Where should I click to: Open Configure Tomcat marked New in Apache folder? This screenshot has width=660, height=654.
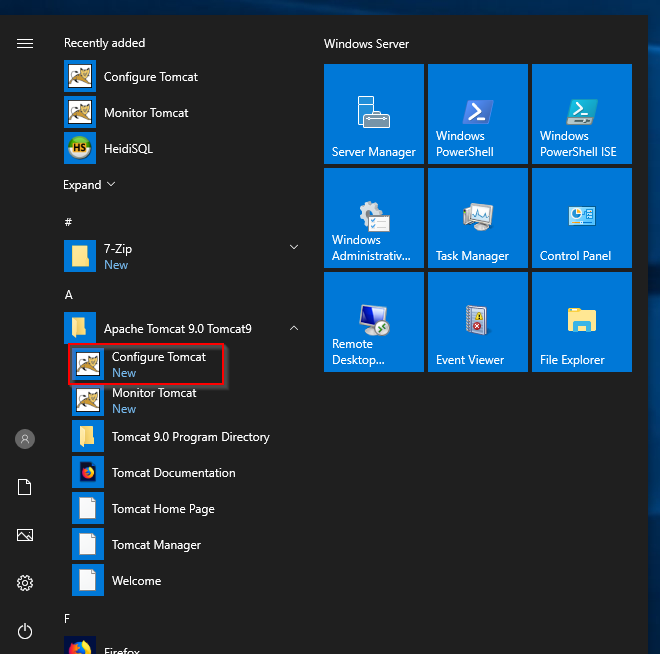pyautogui.click(x=146, y=364)
